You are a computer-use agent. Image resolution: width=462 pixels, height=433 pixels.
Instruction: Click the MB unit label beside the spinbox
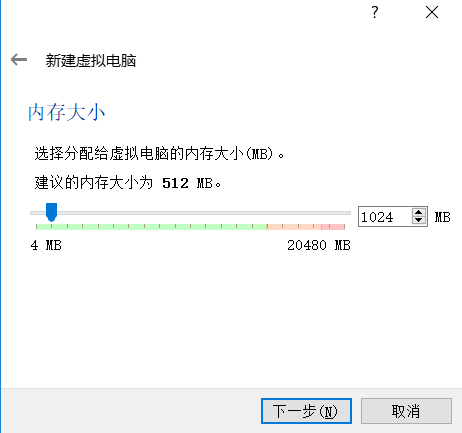pyautogui.click(x=442, y=217)
